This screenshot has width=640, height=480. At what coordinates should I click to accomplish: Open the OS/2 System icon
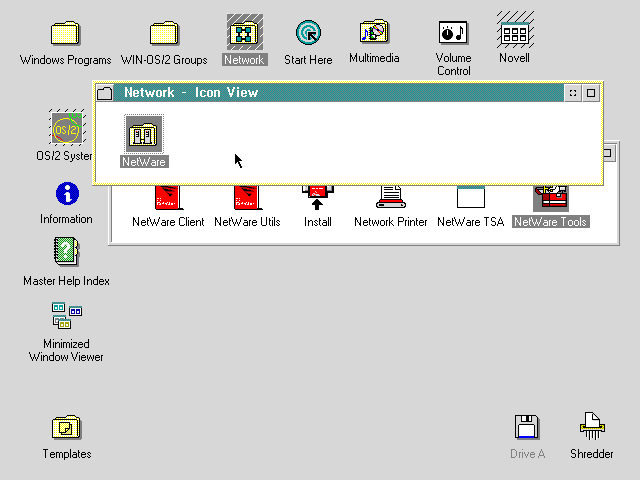[x=67, y=128]
